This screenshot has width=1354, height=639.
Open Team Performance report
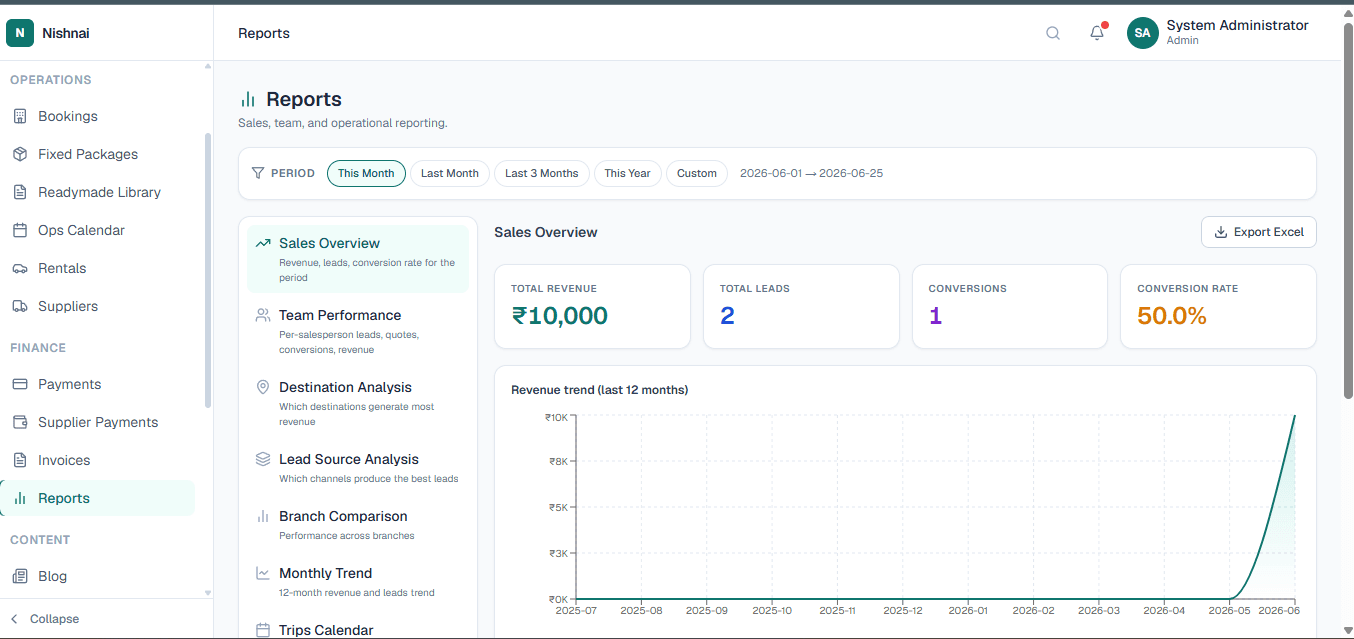coord(358,331)
